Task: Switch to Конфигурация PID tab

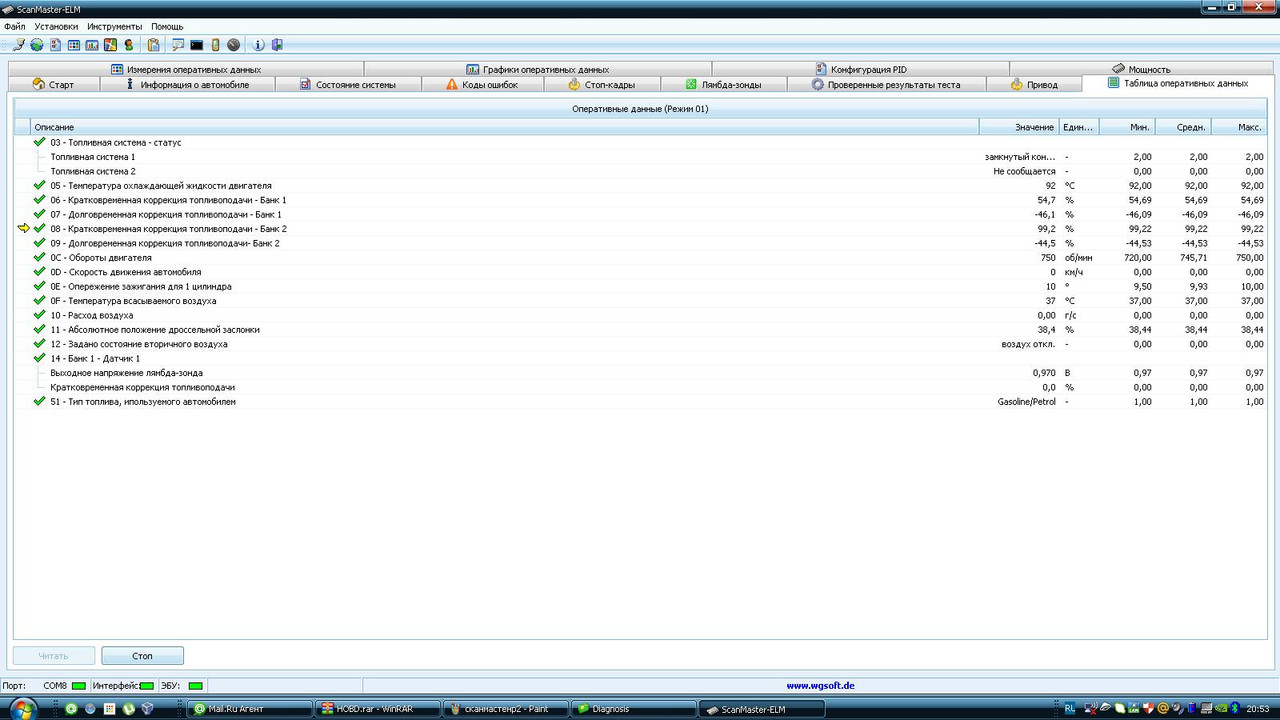Action: click(860, 69)
